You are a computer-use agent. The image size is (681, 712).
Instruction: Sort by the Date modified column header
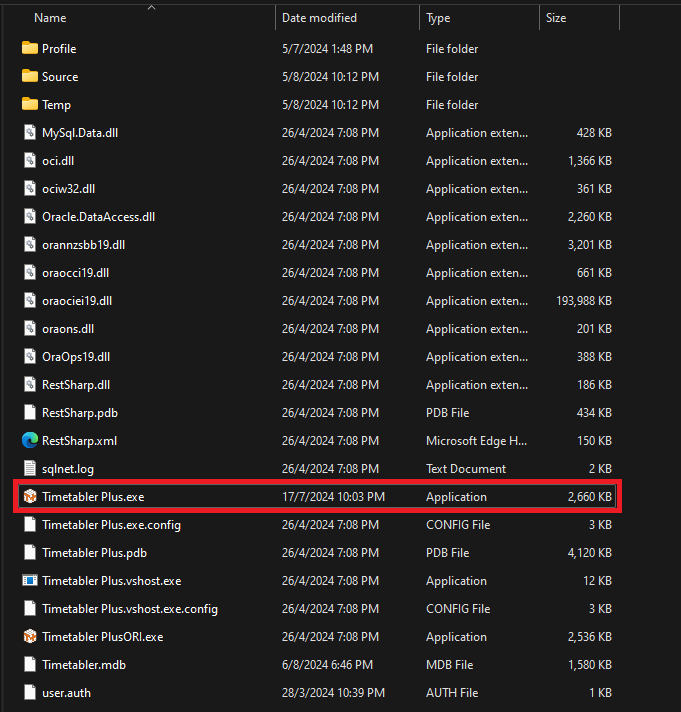point(321,18)
